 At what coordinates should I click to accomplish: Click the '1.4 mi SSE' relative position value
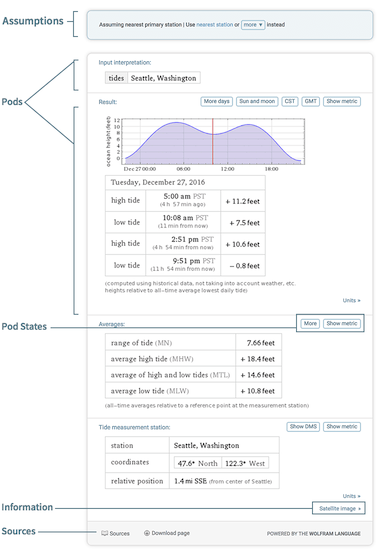[x=190, y=481]
